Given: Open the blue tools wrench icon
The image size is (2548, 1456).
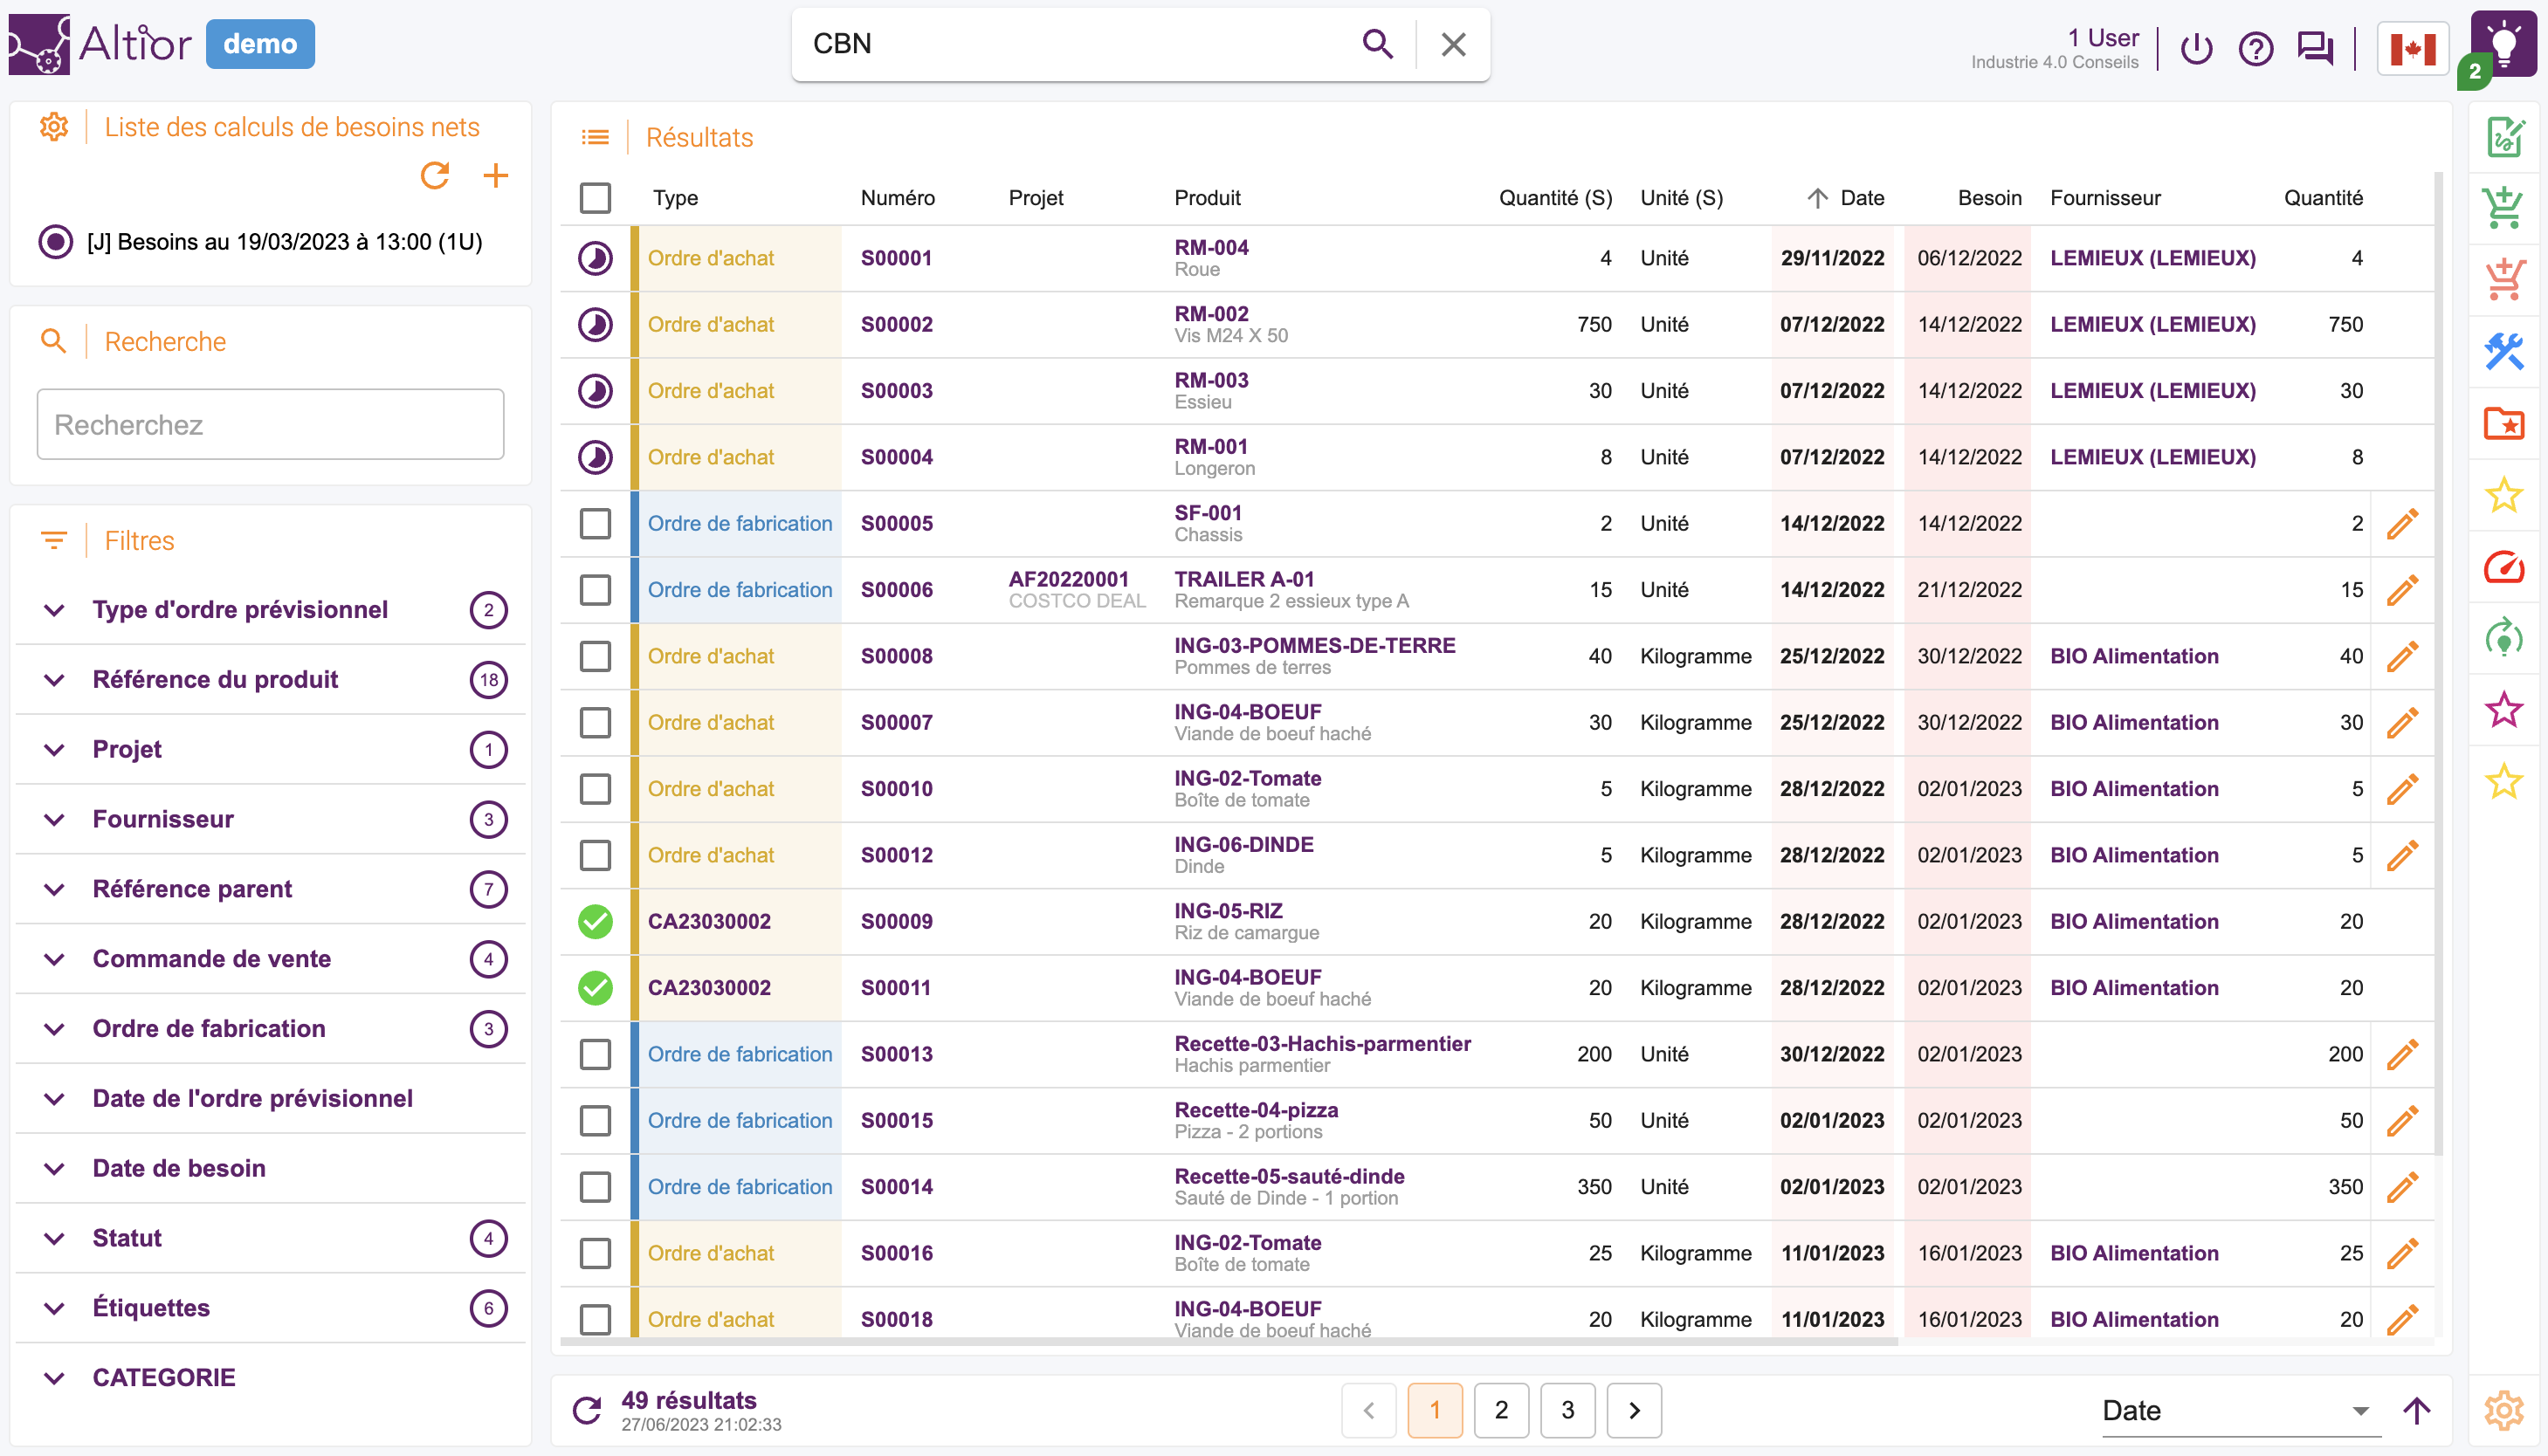Looking at the screenshot, I should click(2503, 351).
